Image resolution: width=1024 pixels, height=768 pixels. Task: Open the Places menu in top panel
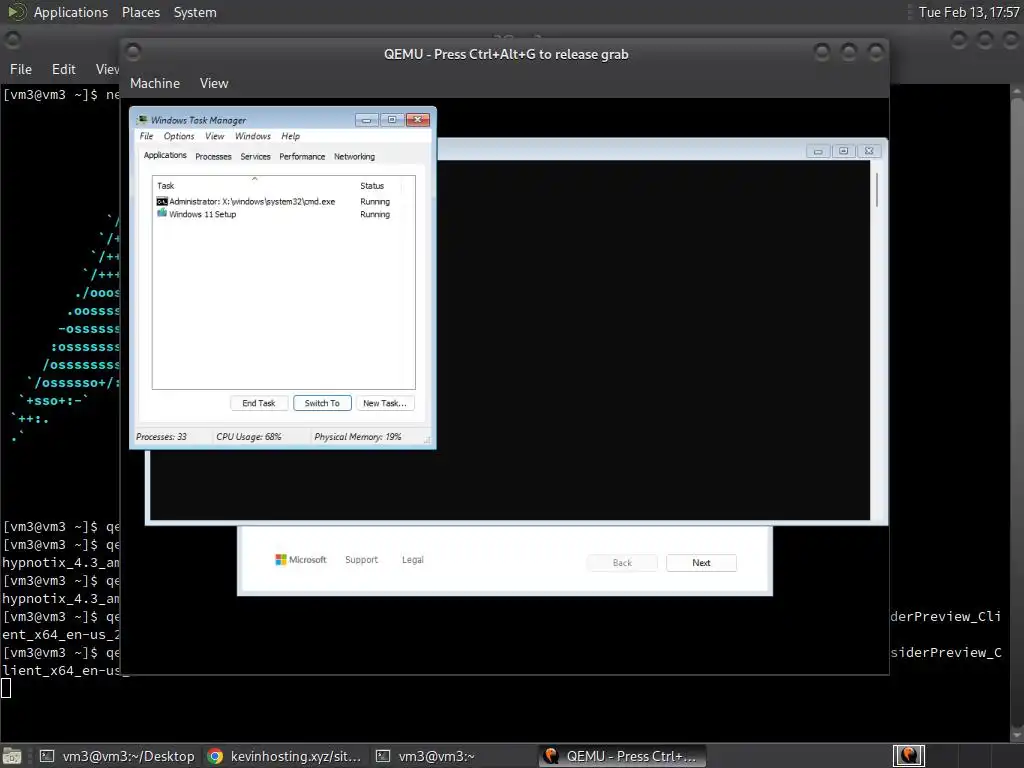click(140, 12)
